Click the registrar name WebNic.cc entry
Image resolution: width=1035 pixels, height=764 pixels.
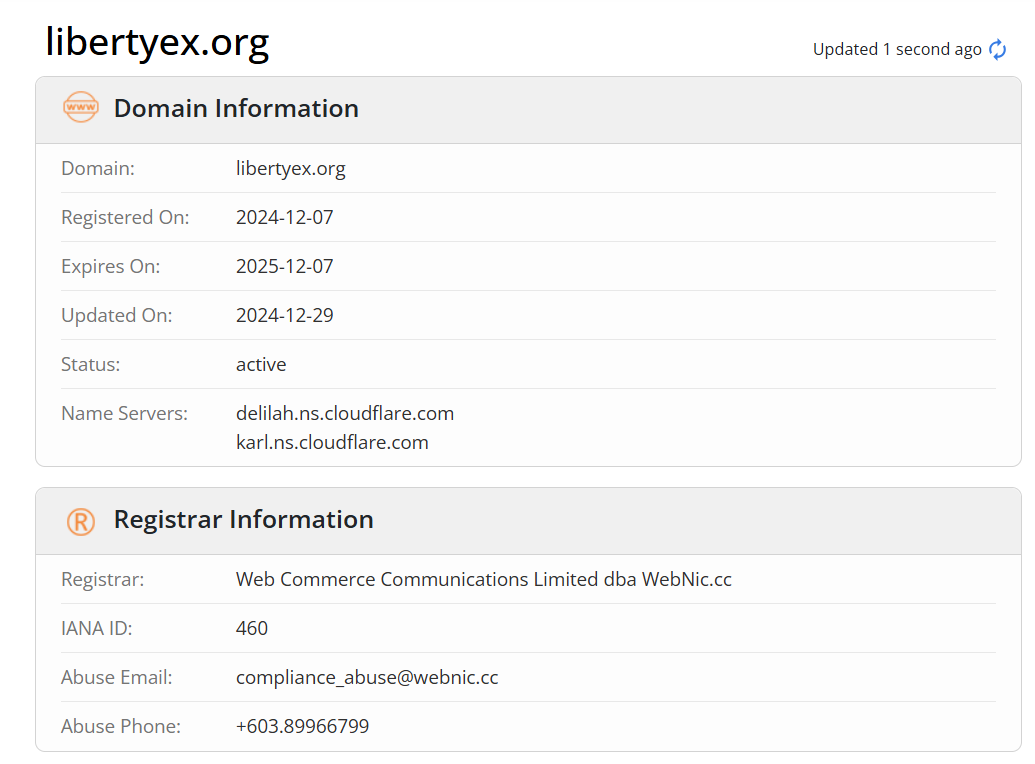tap(483, 579)
